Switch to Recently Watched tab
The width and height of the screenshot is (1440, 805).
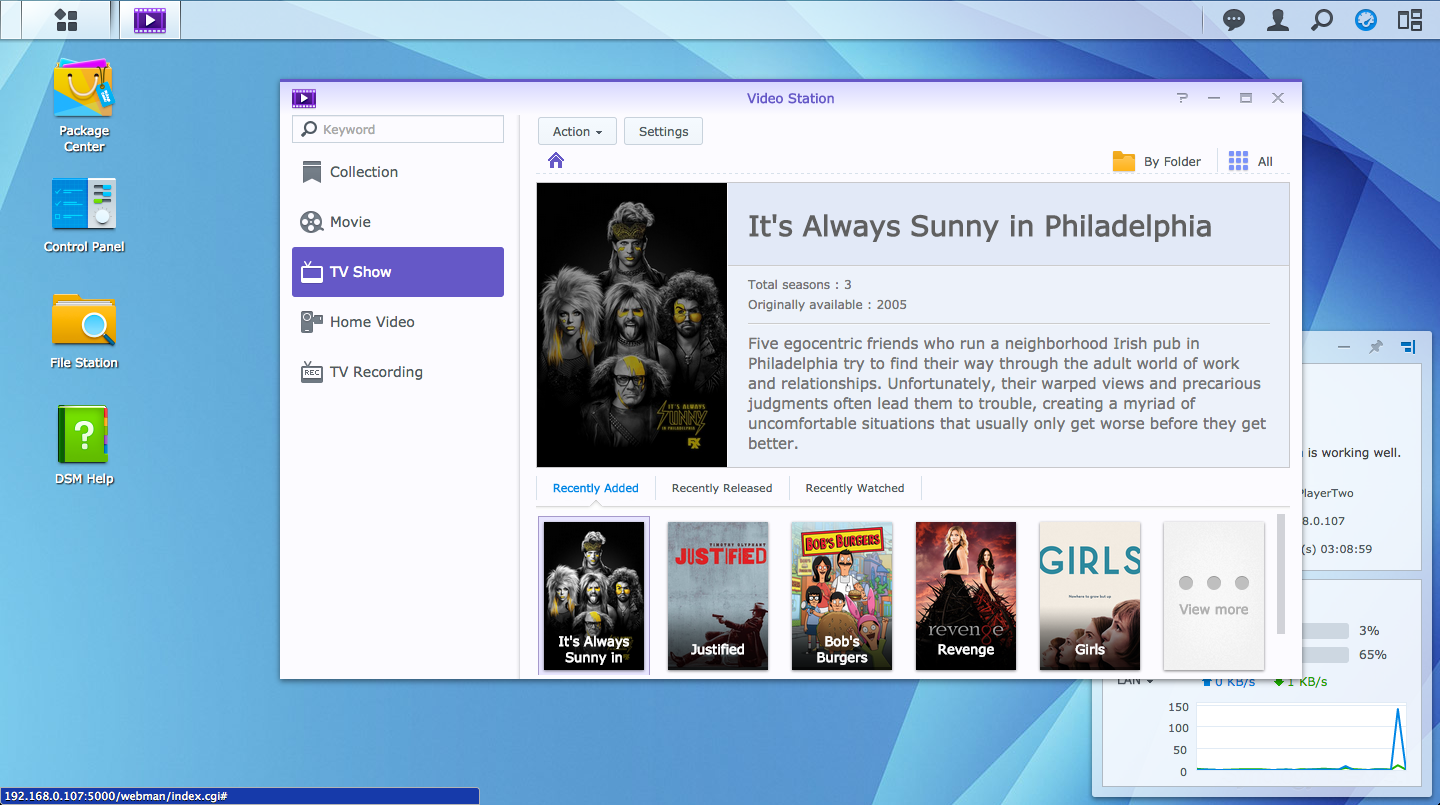point(855,488)
